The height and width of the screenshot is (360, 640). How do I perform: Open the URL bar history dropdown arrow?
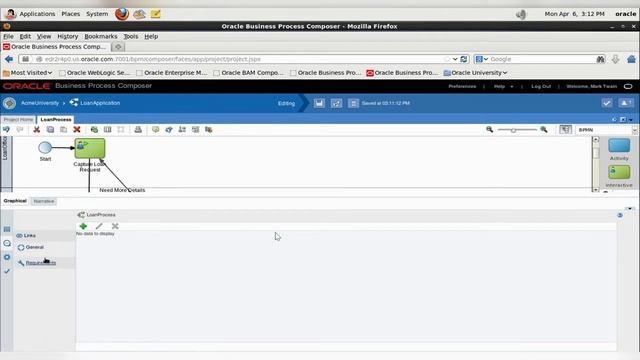(455, 59)
